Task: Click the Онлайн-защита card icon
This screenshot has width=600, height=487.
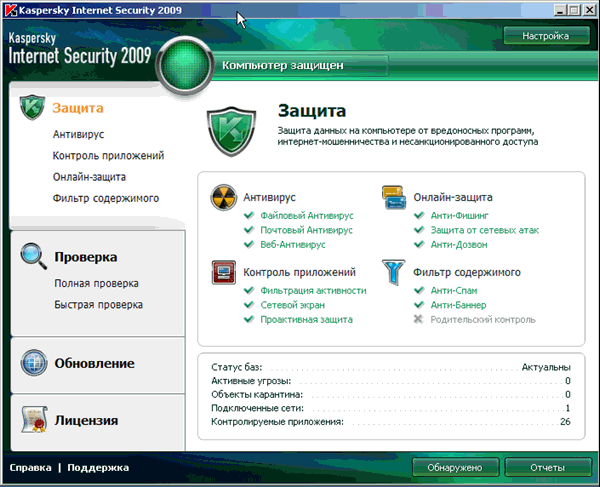Action: (x=392, y=197)
